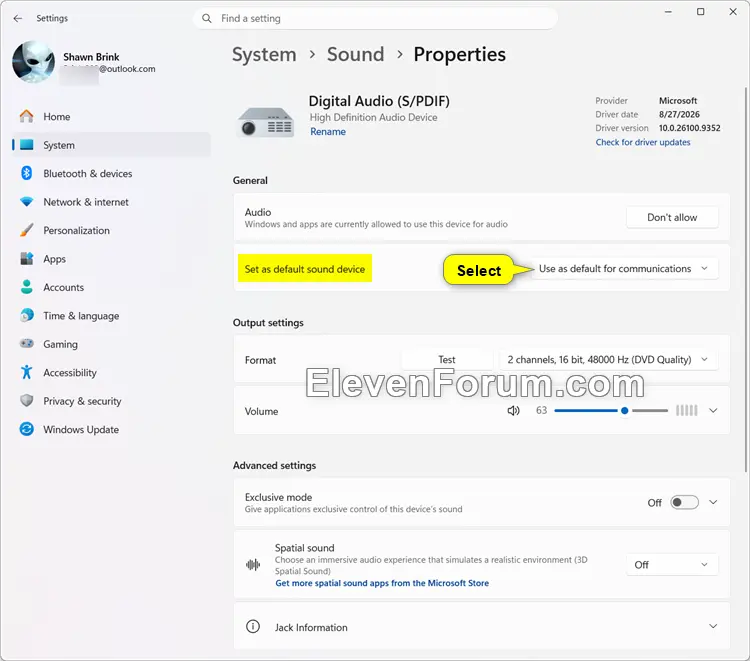Click the back arrow icon
The width and height of the screenshot is (750, 661).
(x=18, y=18)
